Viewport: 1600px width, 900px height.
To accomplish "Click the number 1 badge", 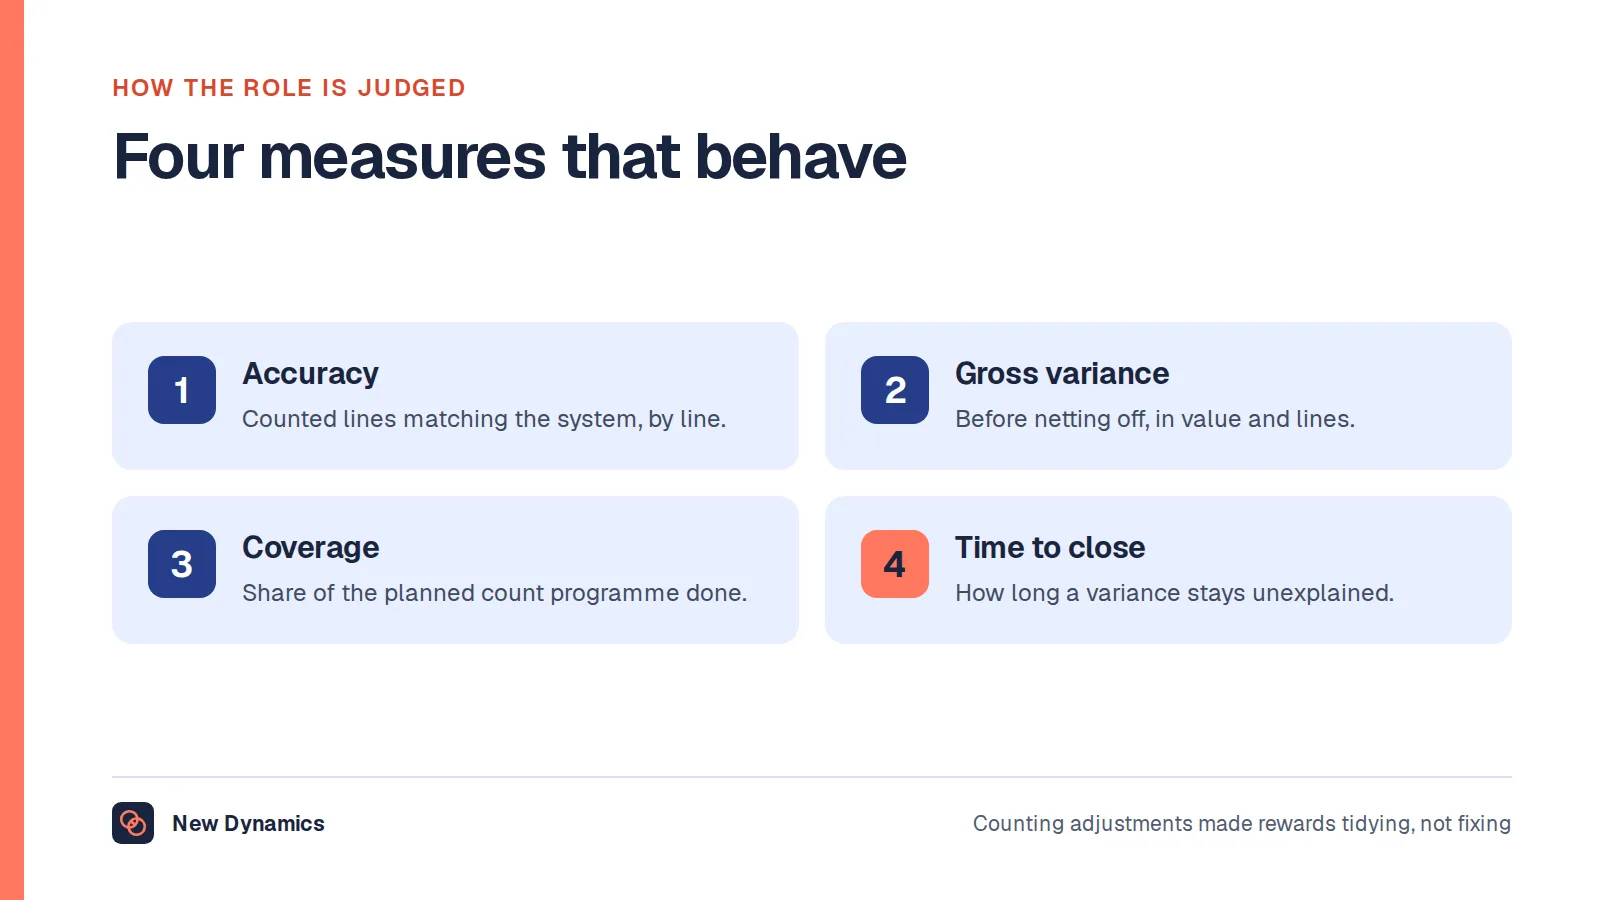I will click(x=182, y=390).
